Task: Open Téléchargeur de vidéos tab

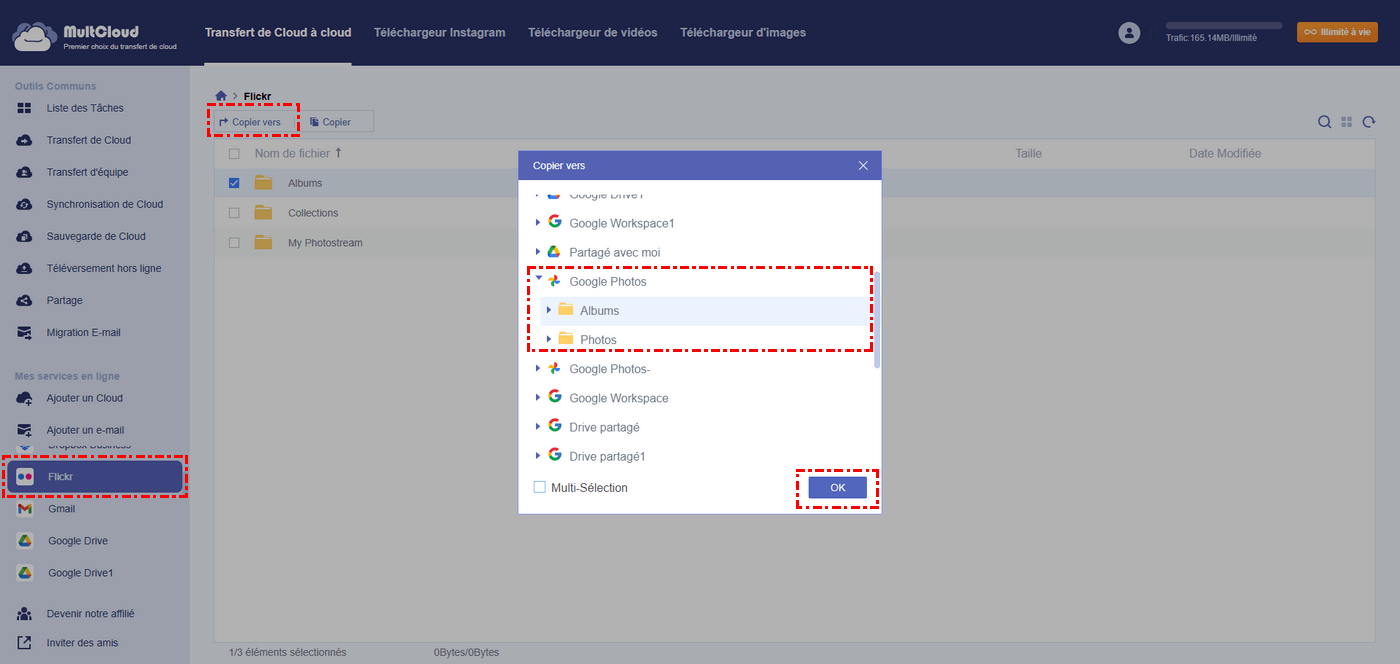Action: pos(593,32)
